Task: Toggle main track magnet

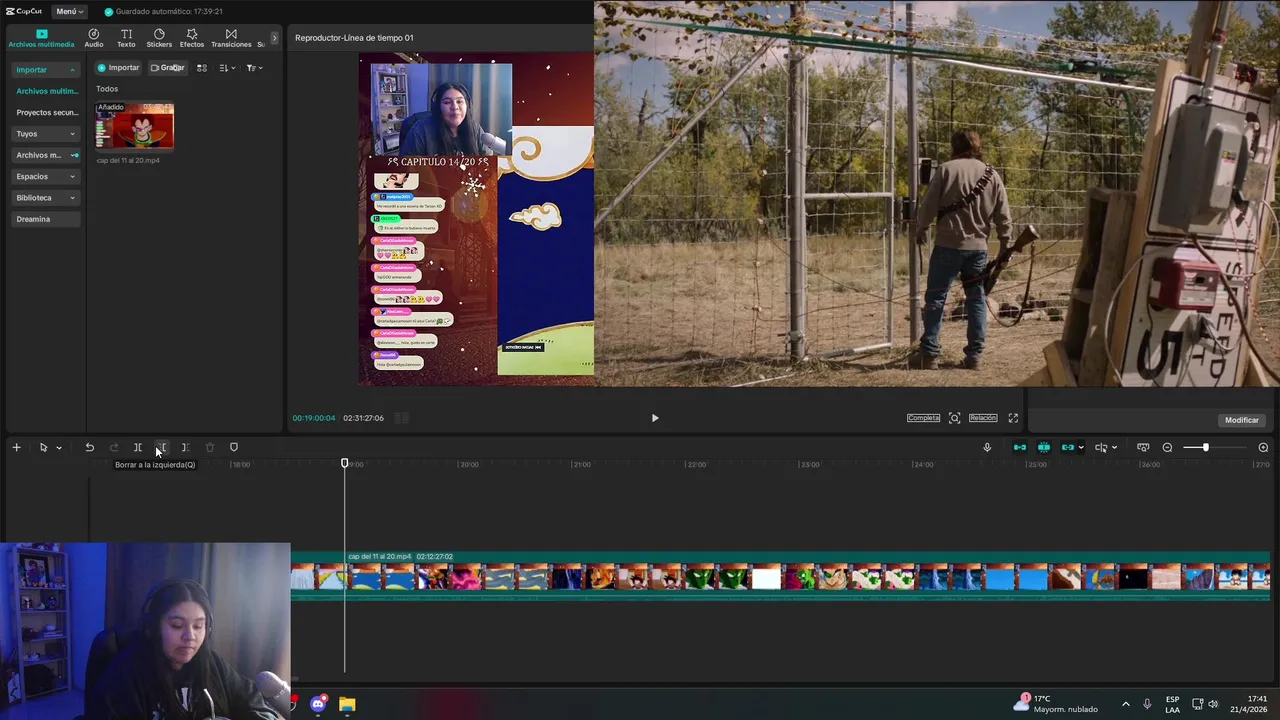Action: [x=1020, y=447]
